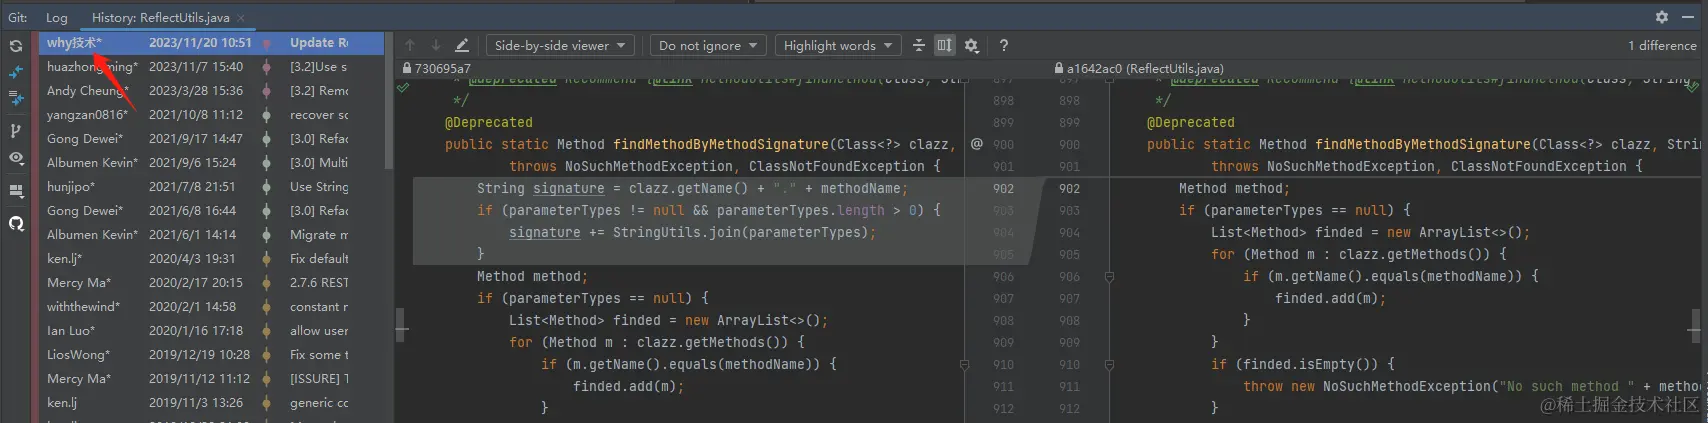1708x423 pixels.
Task: Click the lock icon beside 730695a7
Action: [x=407, y=69]
